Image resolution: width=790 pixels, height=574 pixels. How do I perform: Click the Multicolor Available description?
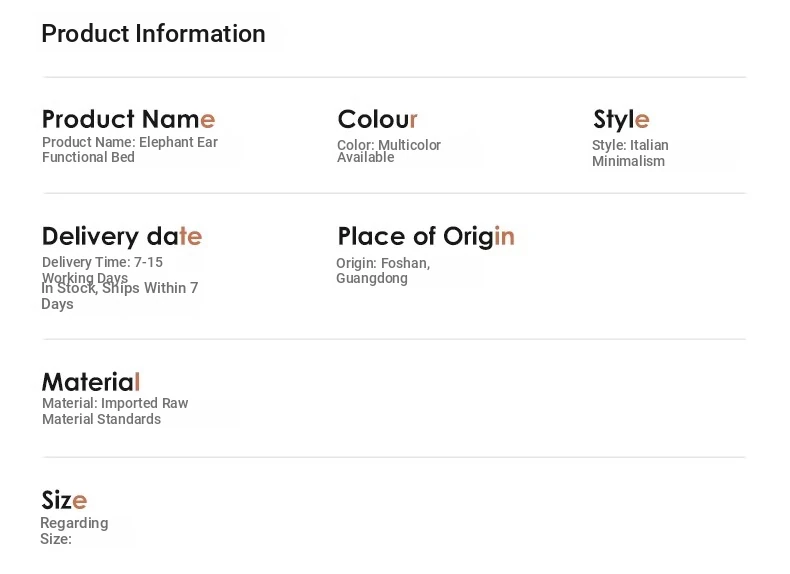[x=389, y=151]
